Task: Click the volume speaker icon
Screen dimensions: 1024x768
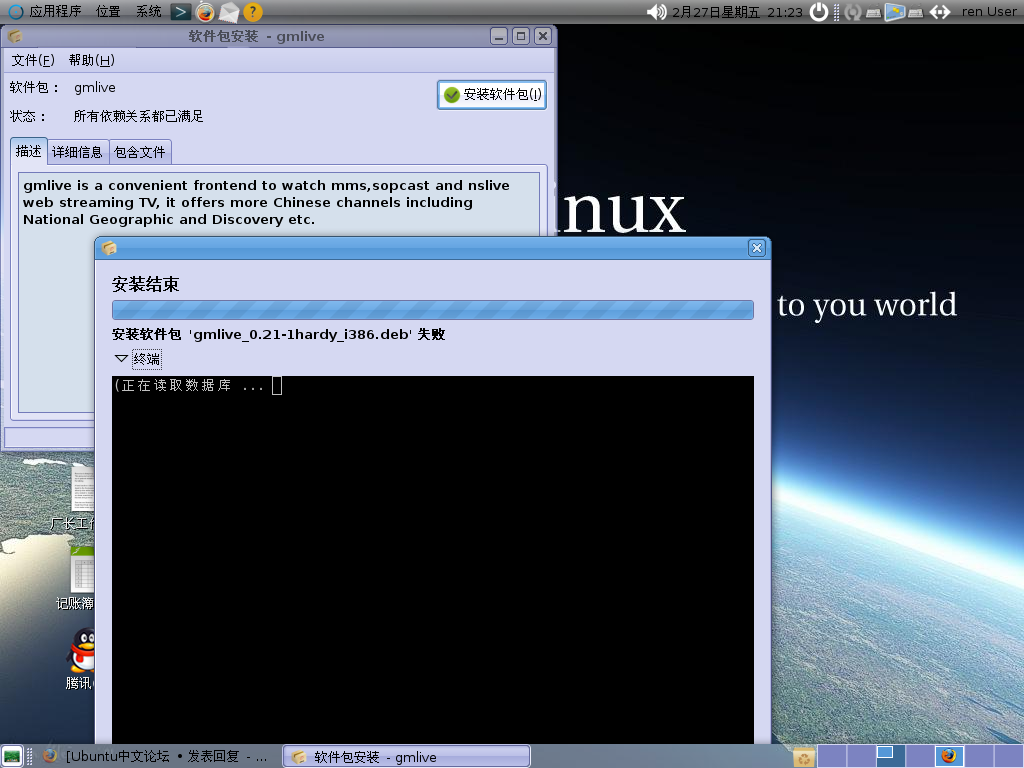Action: click(656, 12)
